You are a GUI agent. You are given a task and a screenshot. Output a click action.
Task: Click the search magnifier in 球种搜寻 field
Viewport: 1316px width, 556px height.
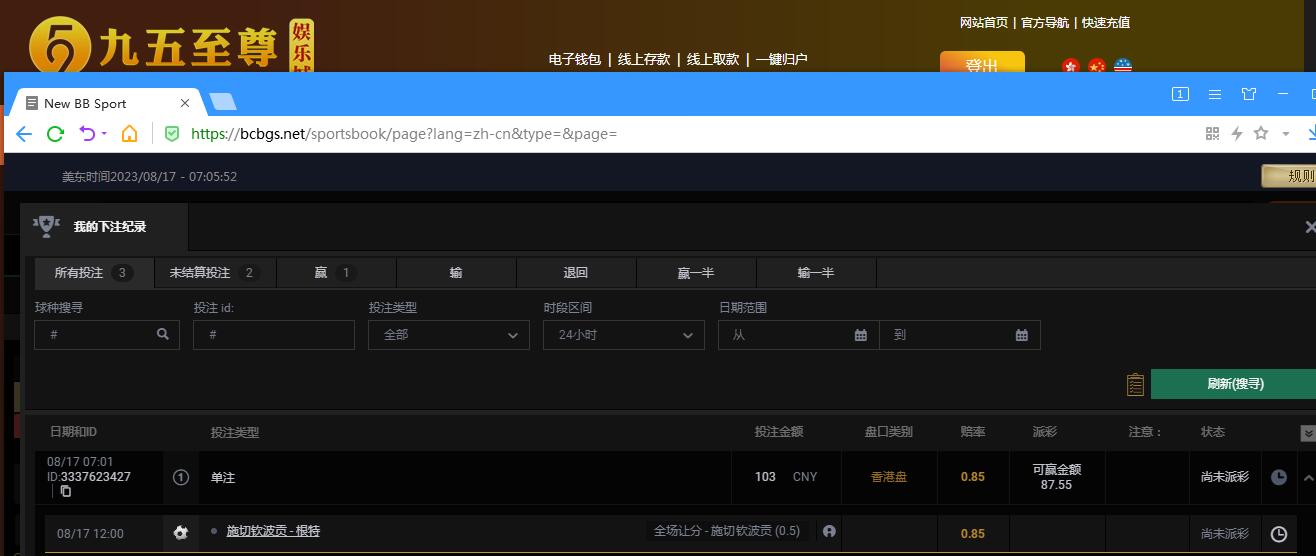(x=163, y=335)
